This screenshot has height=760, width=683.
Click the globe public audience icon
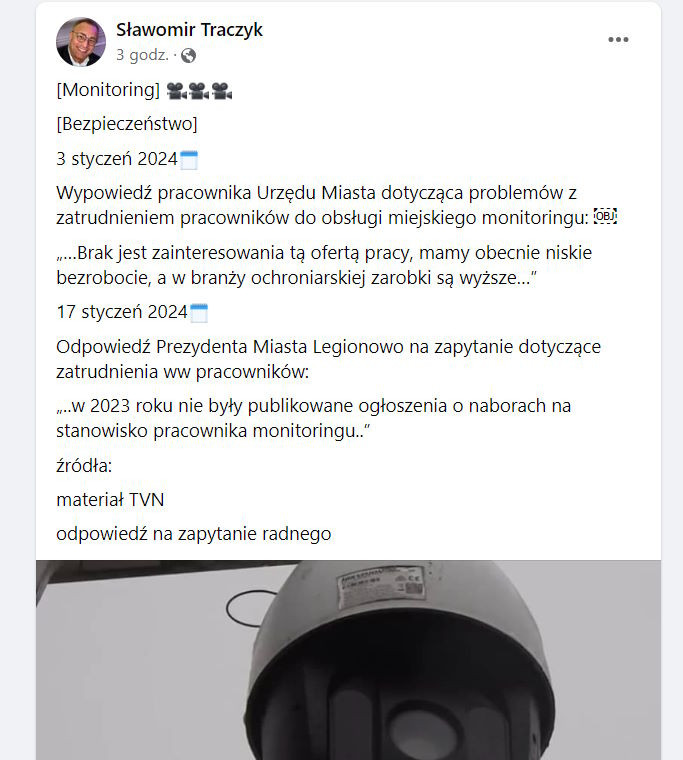coord(188,56)
